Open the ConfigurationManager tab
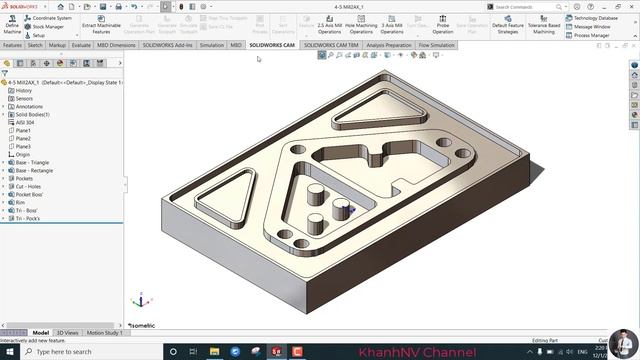640x360 pixels. [x=33, y=63]
